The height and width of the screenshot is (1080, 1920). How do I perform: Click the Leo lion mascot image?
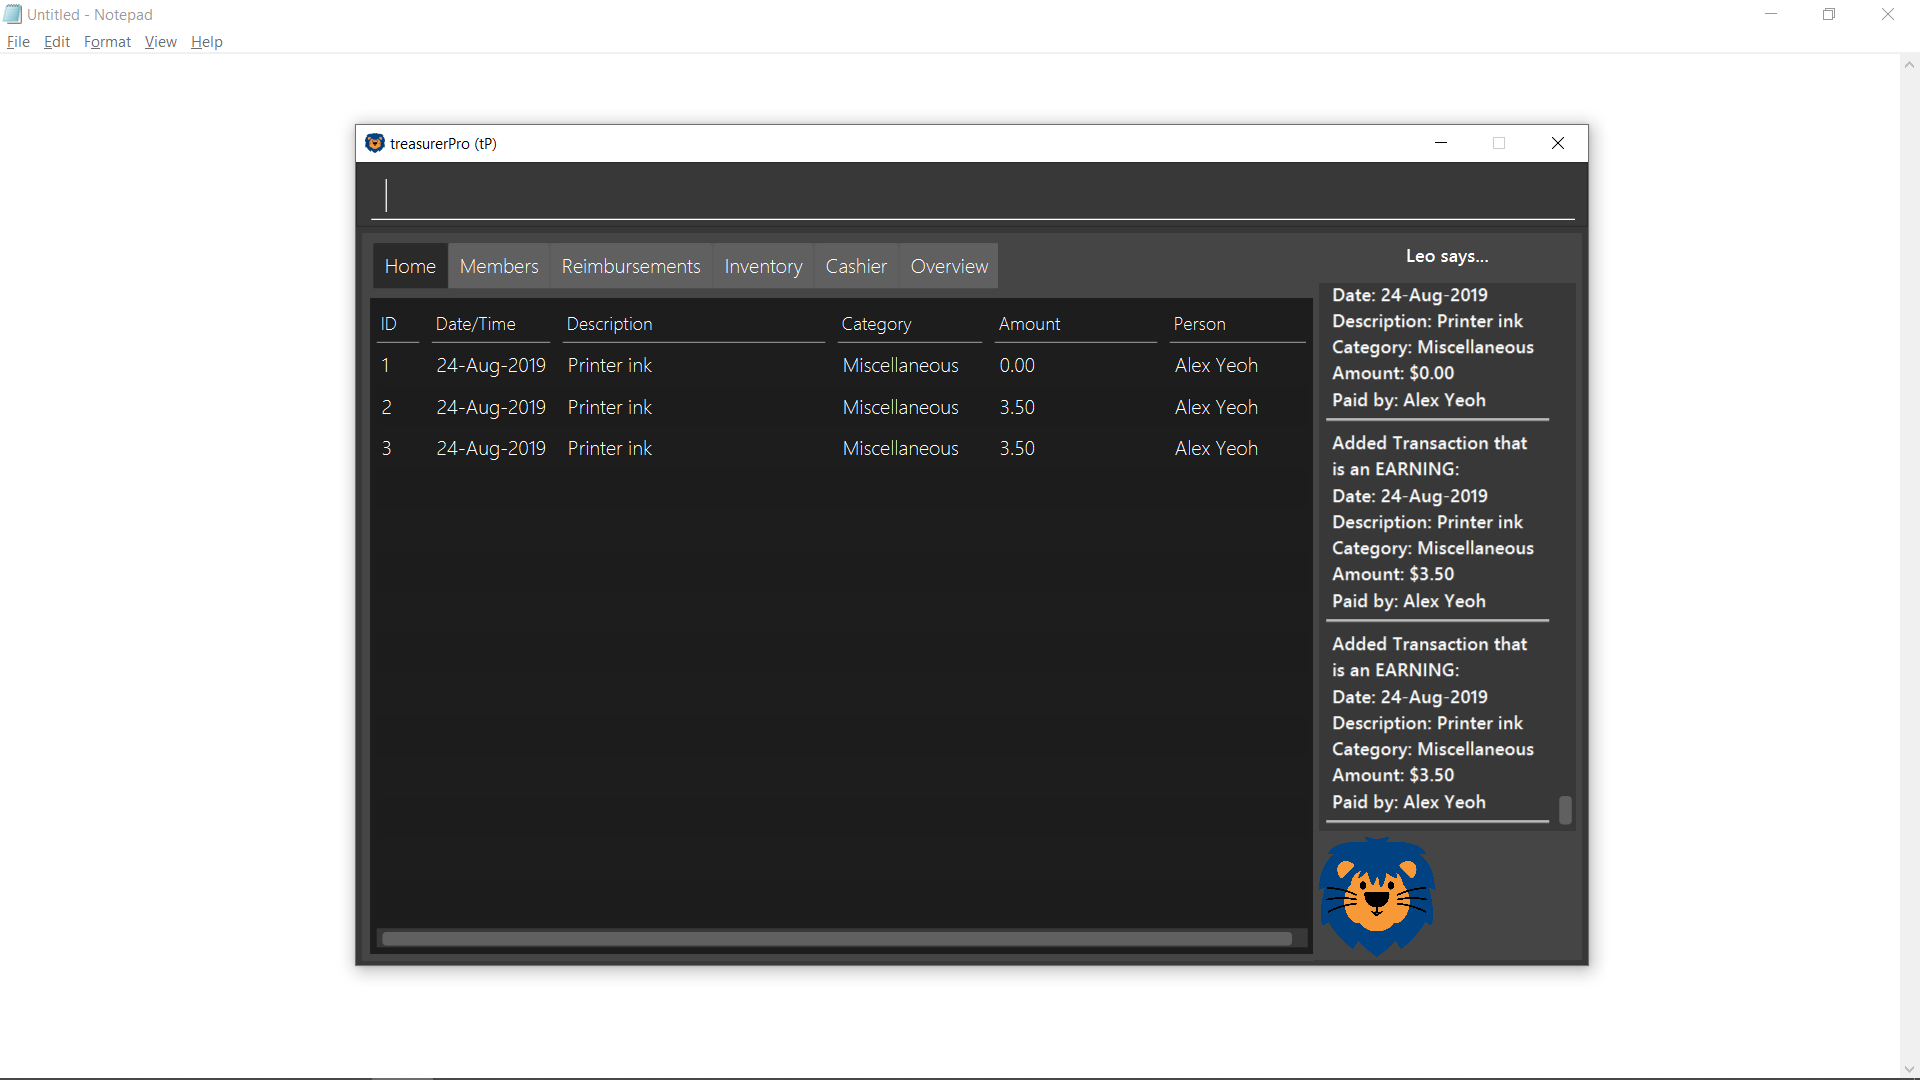click(1377, 896)
